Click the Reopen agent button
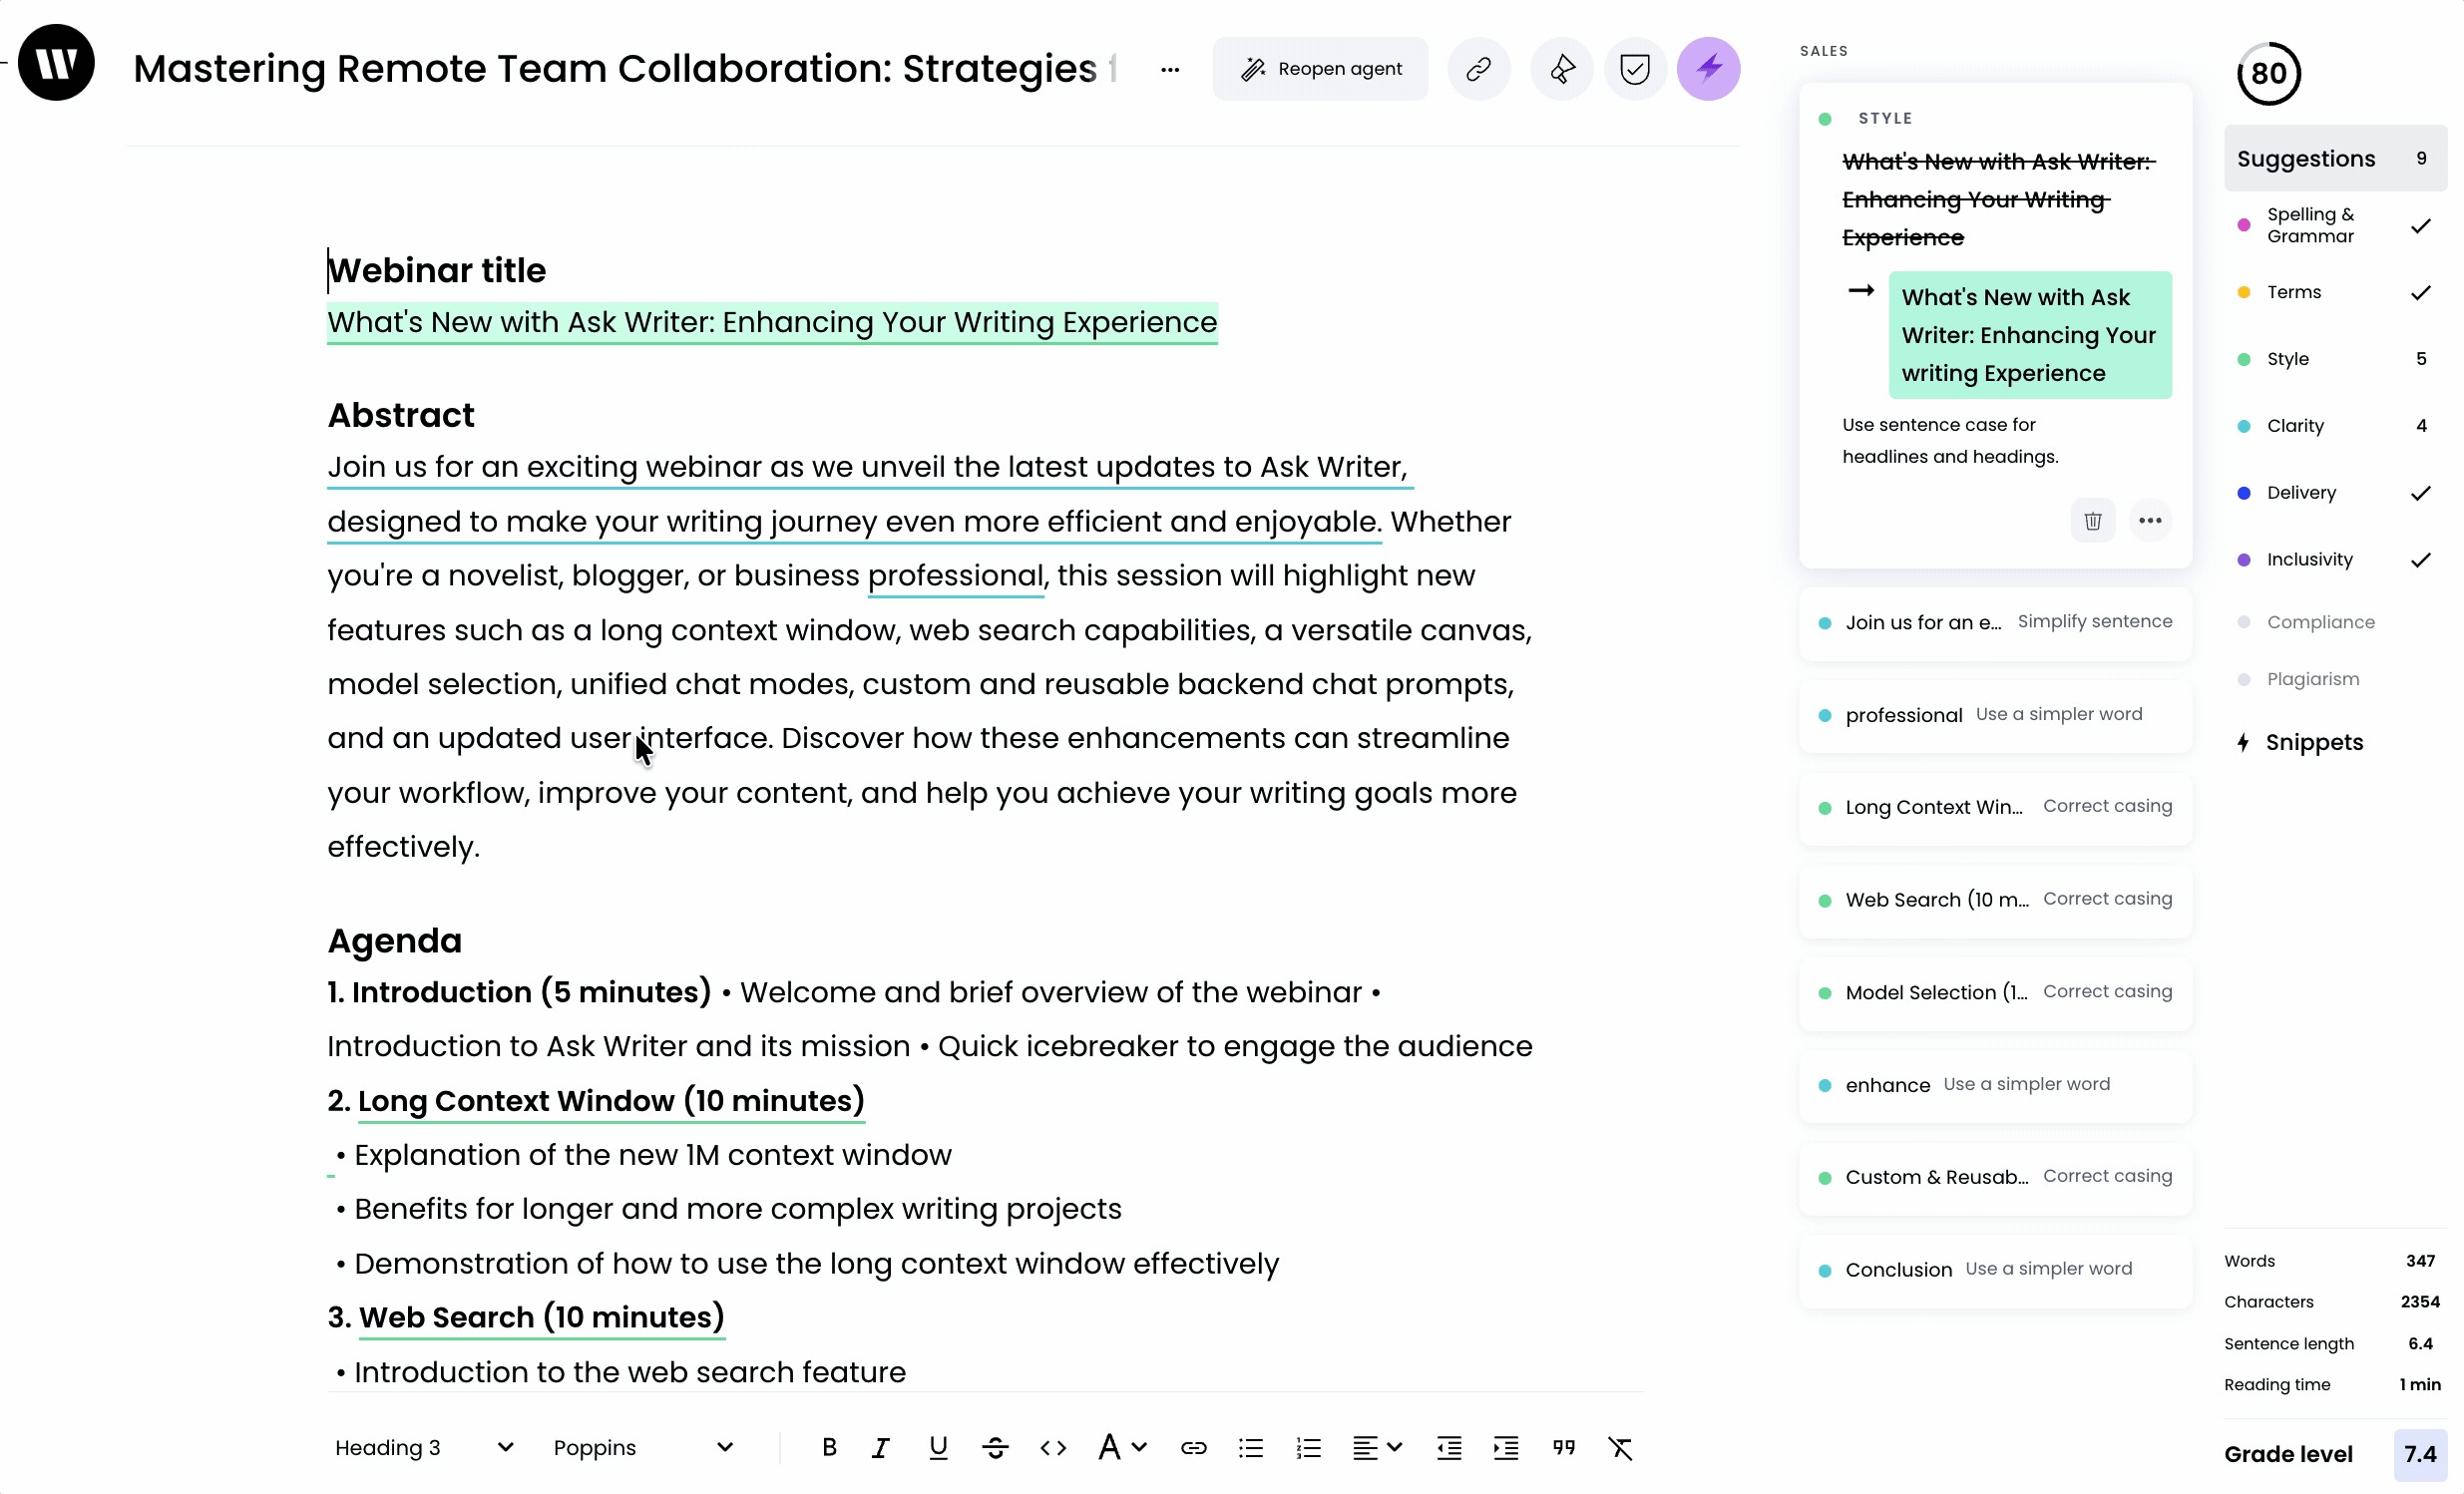 (1320, 69)
